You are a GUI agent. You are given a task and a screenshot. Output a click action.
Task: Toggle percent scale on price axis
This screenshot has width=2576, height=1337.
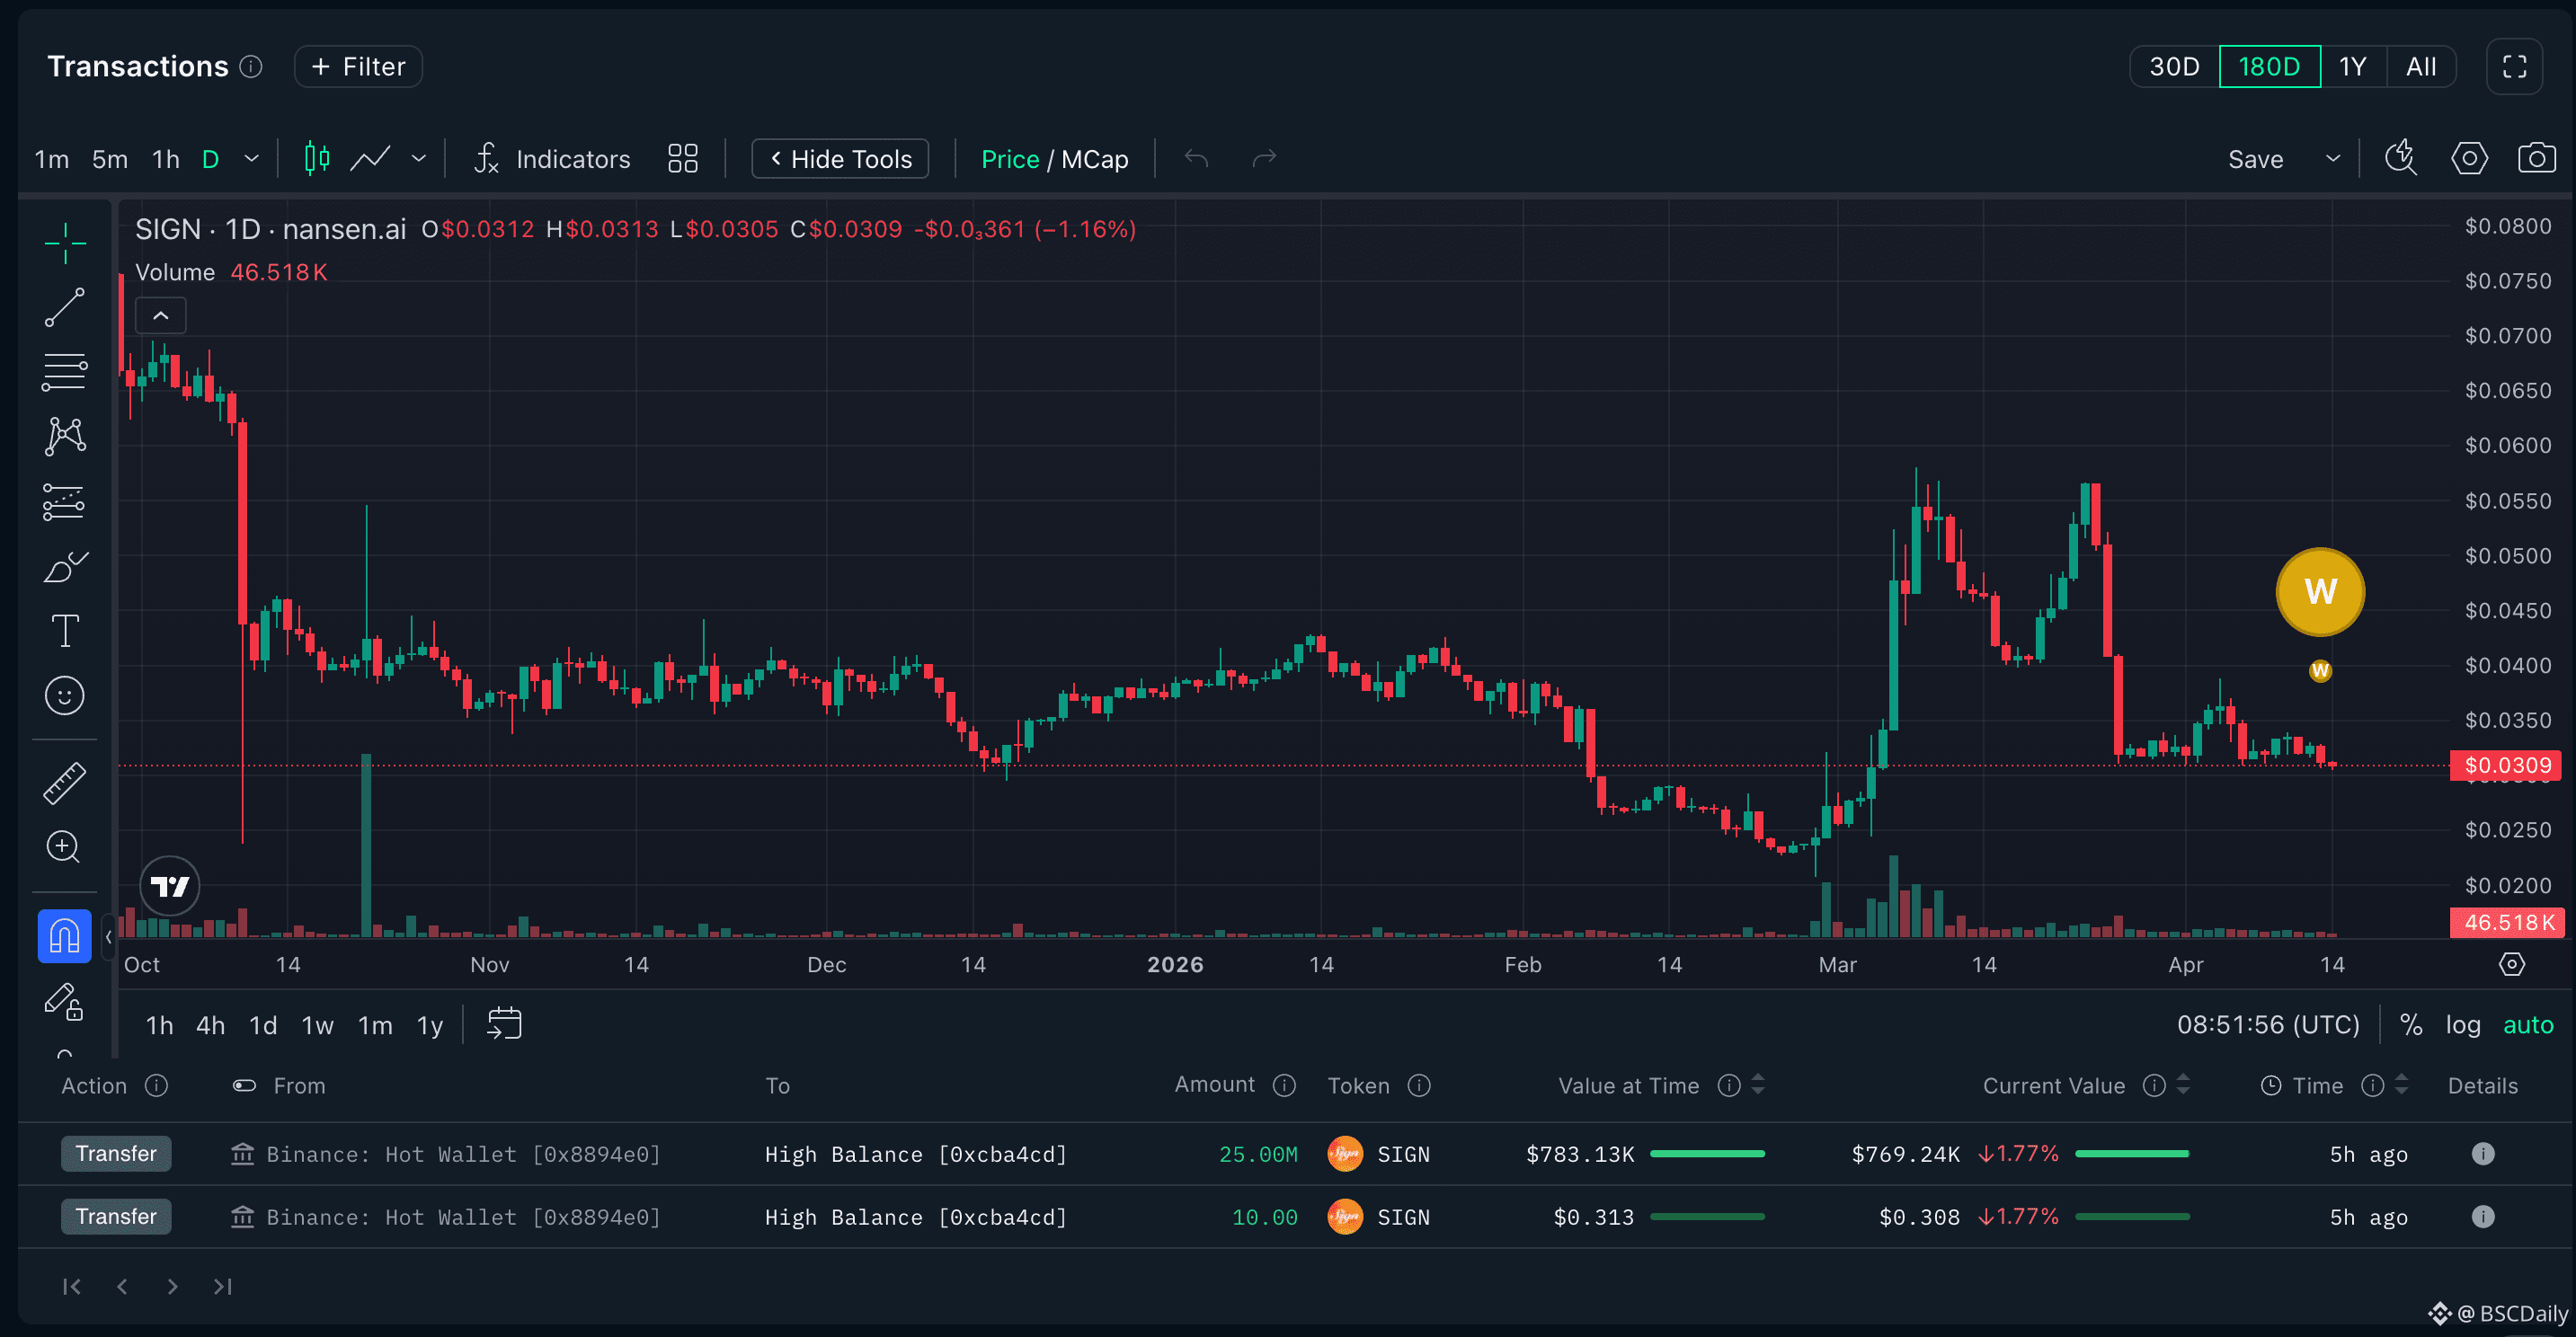pos(2411,1025)
